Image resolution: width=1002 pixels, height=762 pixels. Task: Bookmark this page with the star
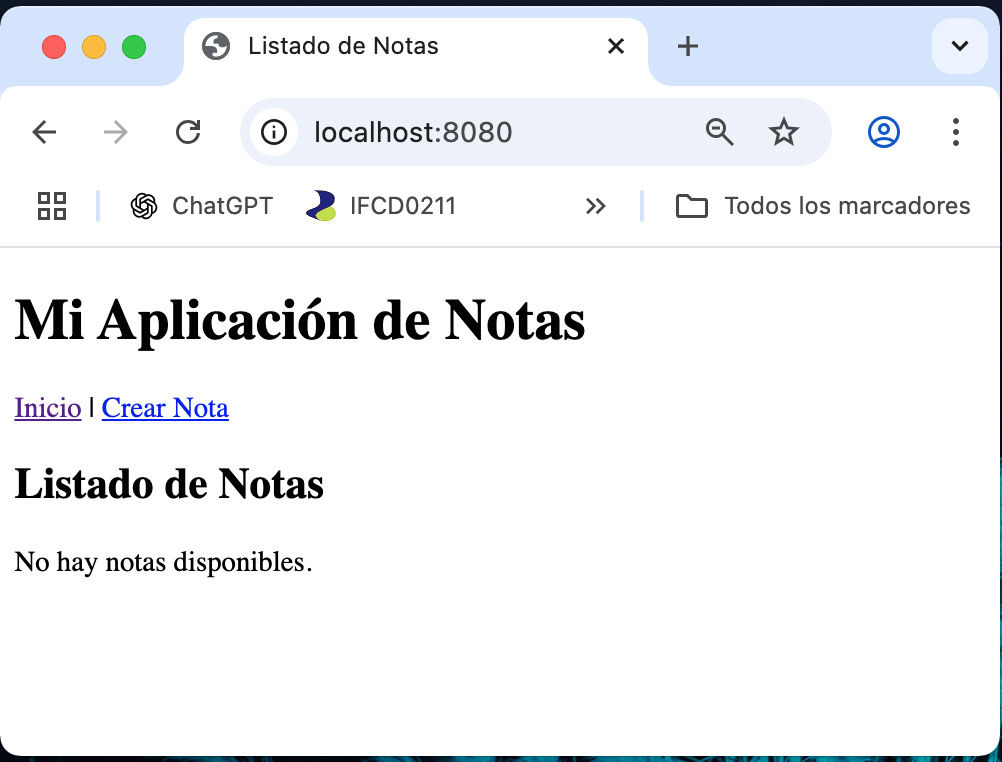(x=784, y=132)
